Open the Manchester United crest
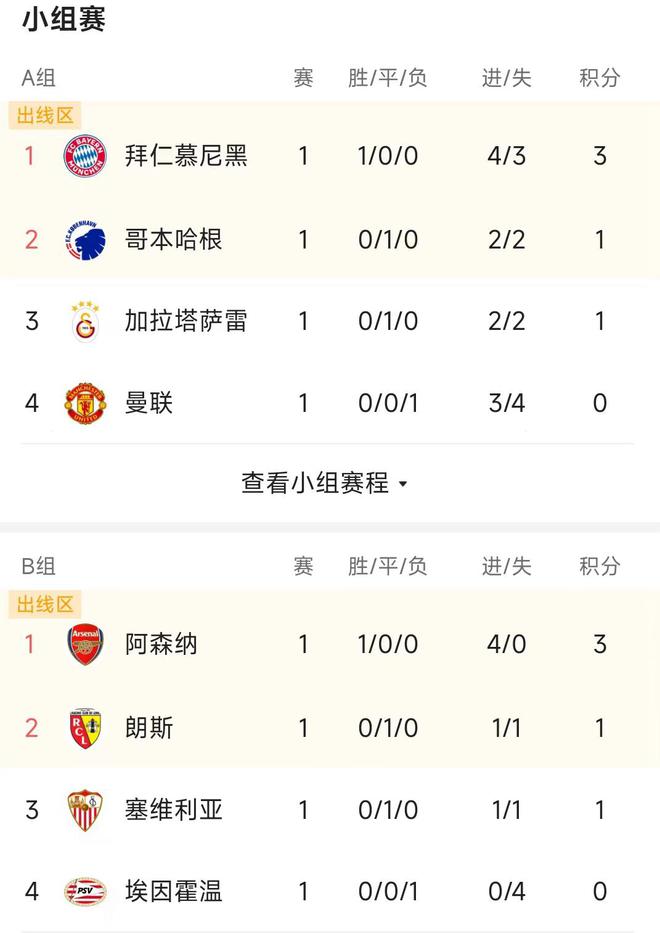660x933 pixels. click(x=85, y=403)
